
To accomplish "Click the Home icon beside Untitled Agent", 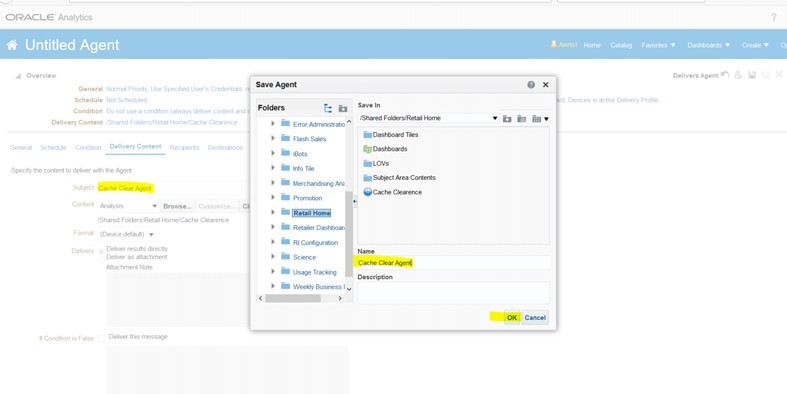I will (x=12, y=45).
